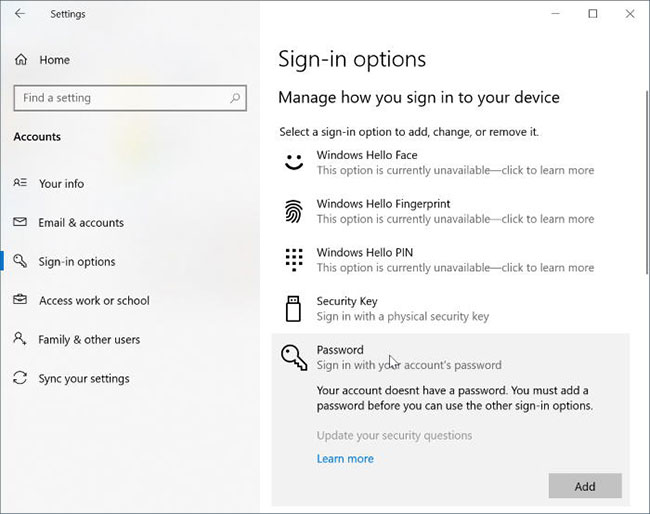
Task: Click the Access work or school briefcase icon
Action: pos(20,299)
